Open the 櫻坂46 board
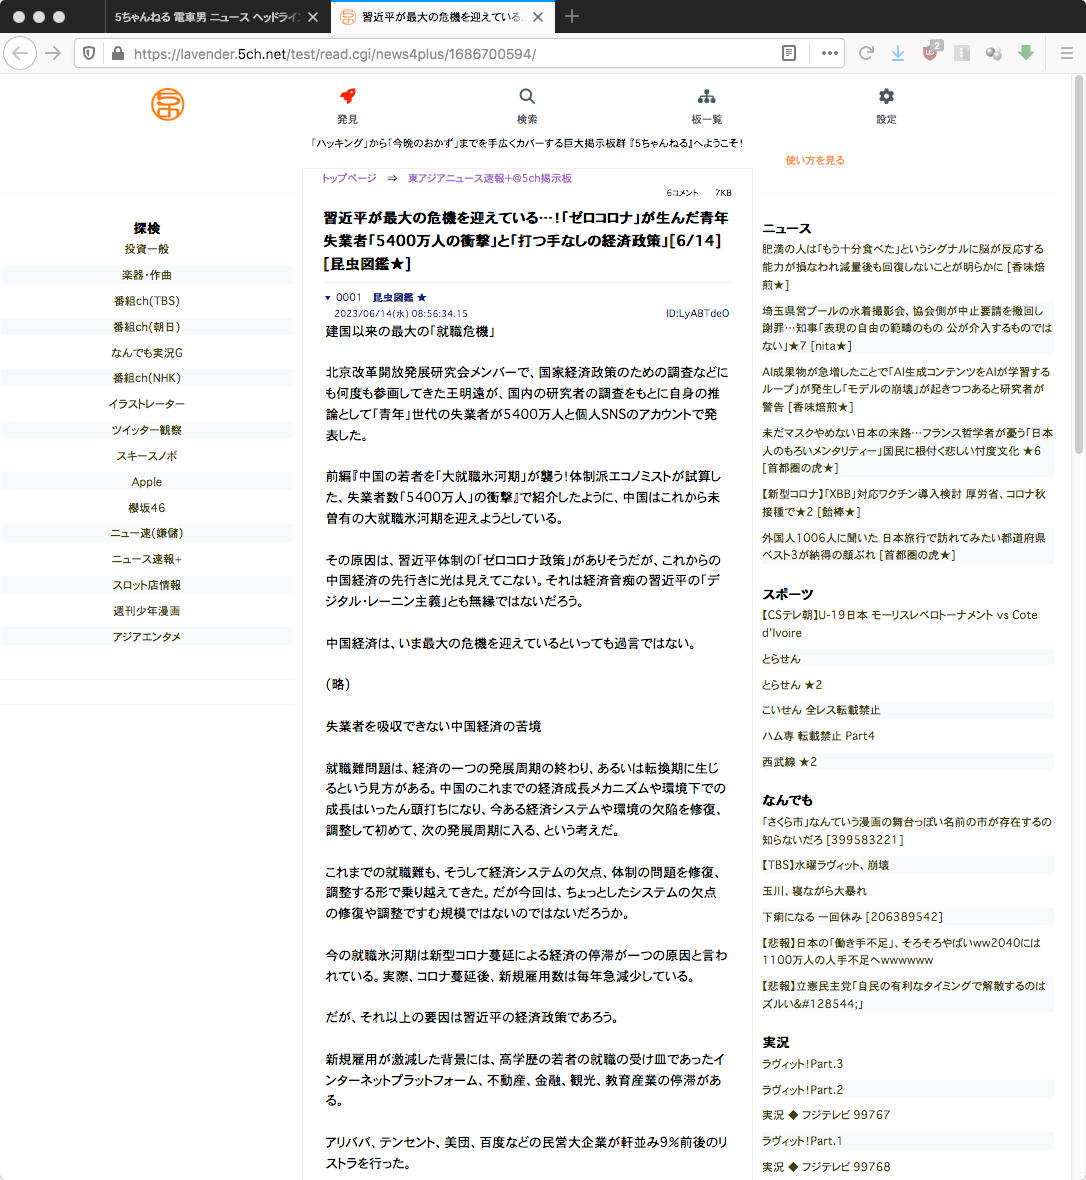This screenshot has width=1086, height=1180. coord(147,508)
